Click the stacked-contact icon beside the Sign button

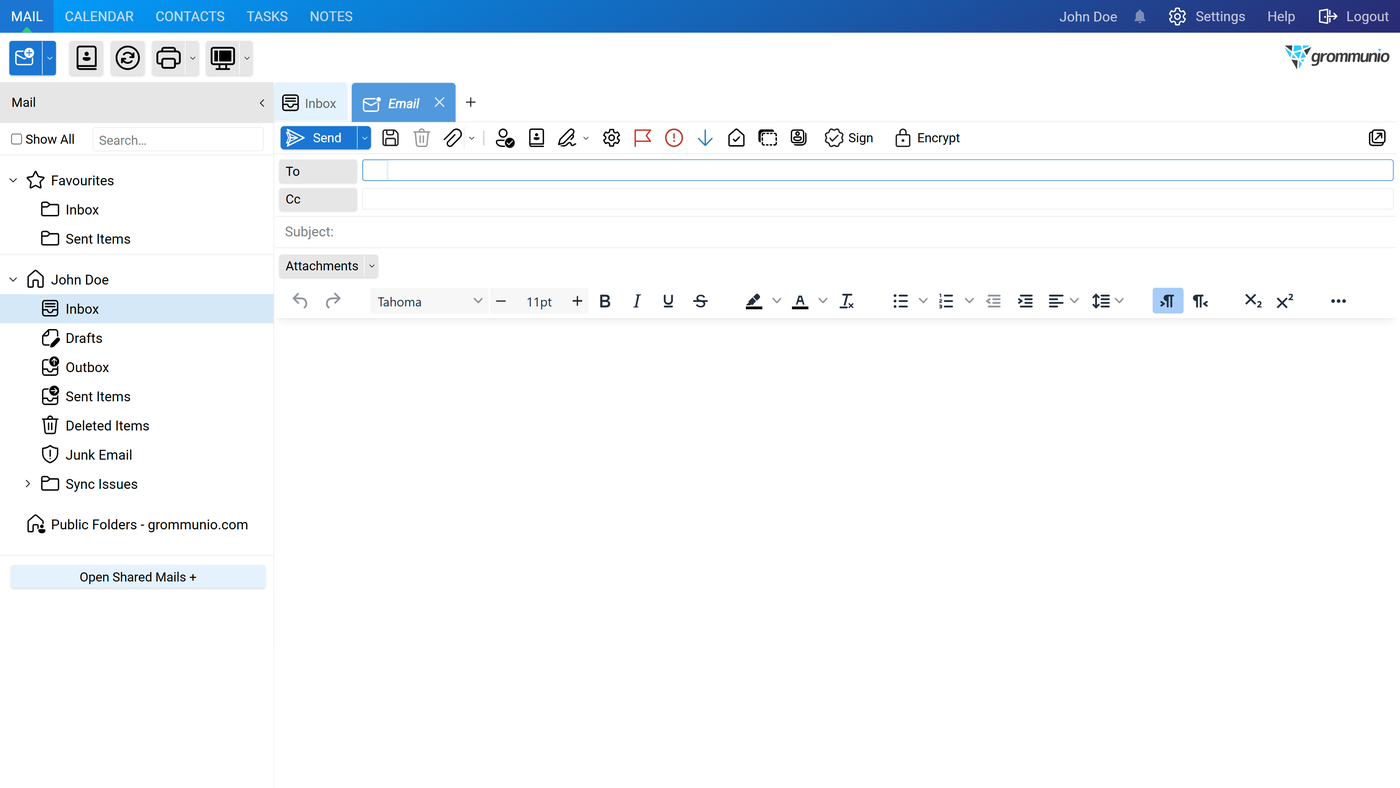pos(799,138)
